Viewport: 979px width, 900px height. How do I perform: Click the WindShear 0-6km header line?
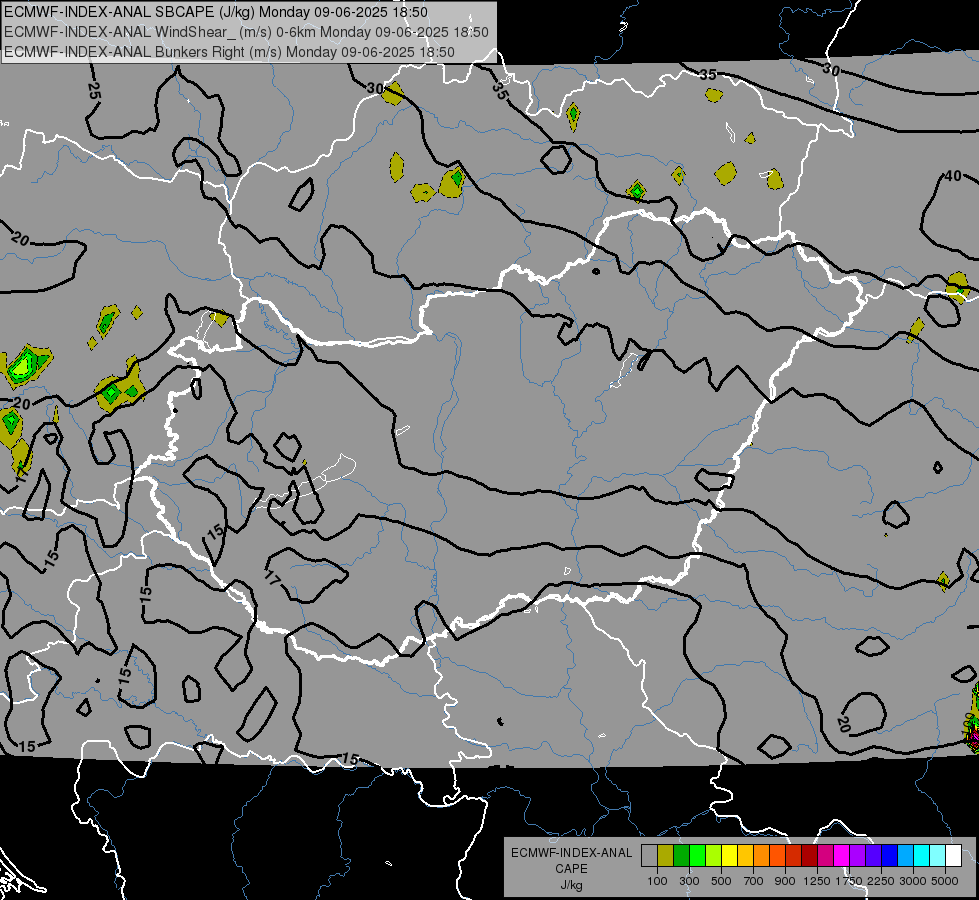click(246, 32)
